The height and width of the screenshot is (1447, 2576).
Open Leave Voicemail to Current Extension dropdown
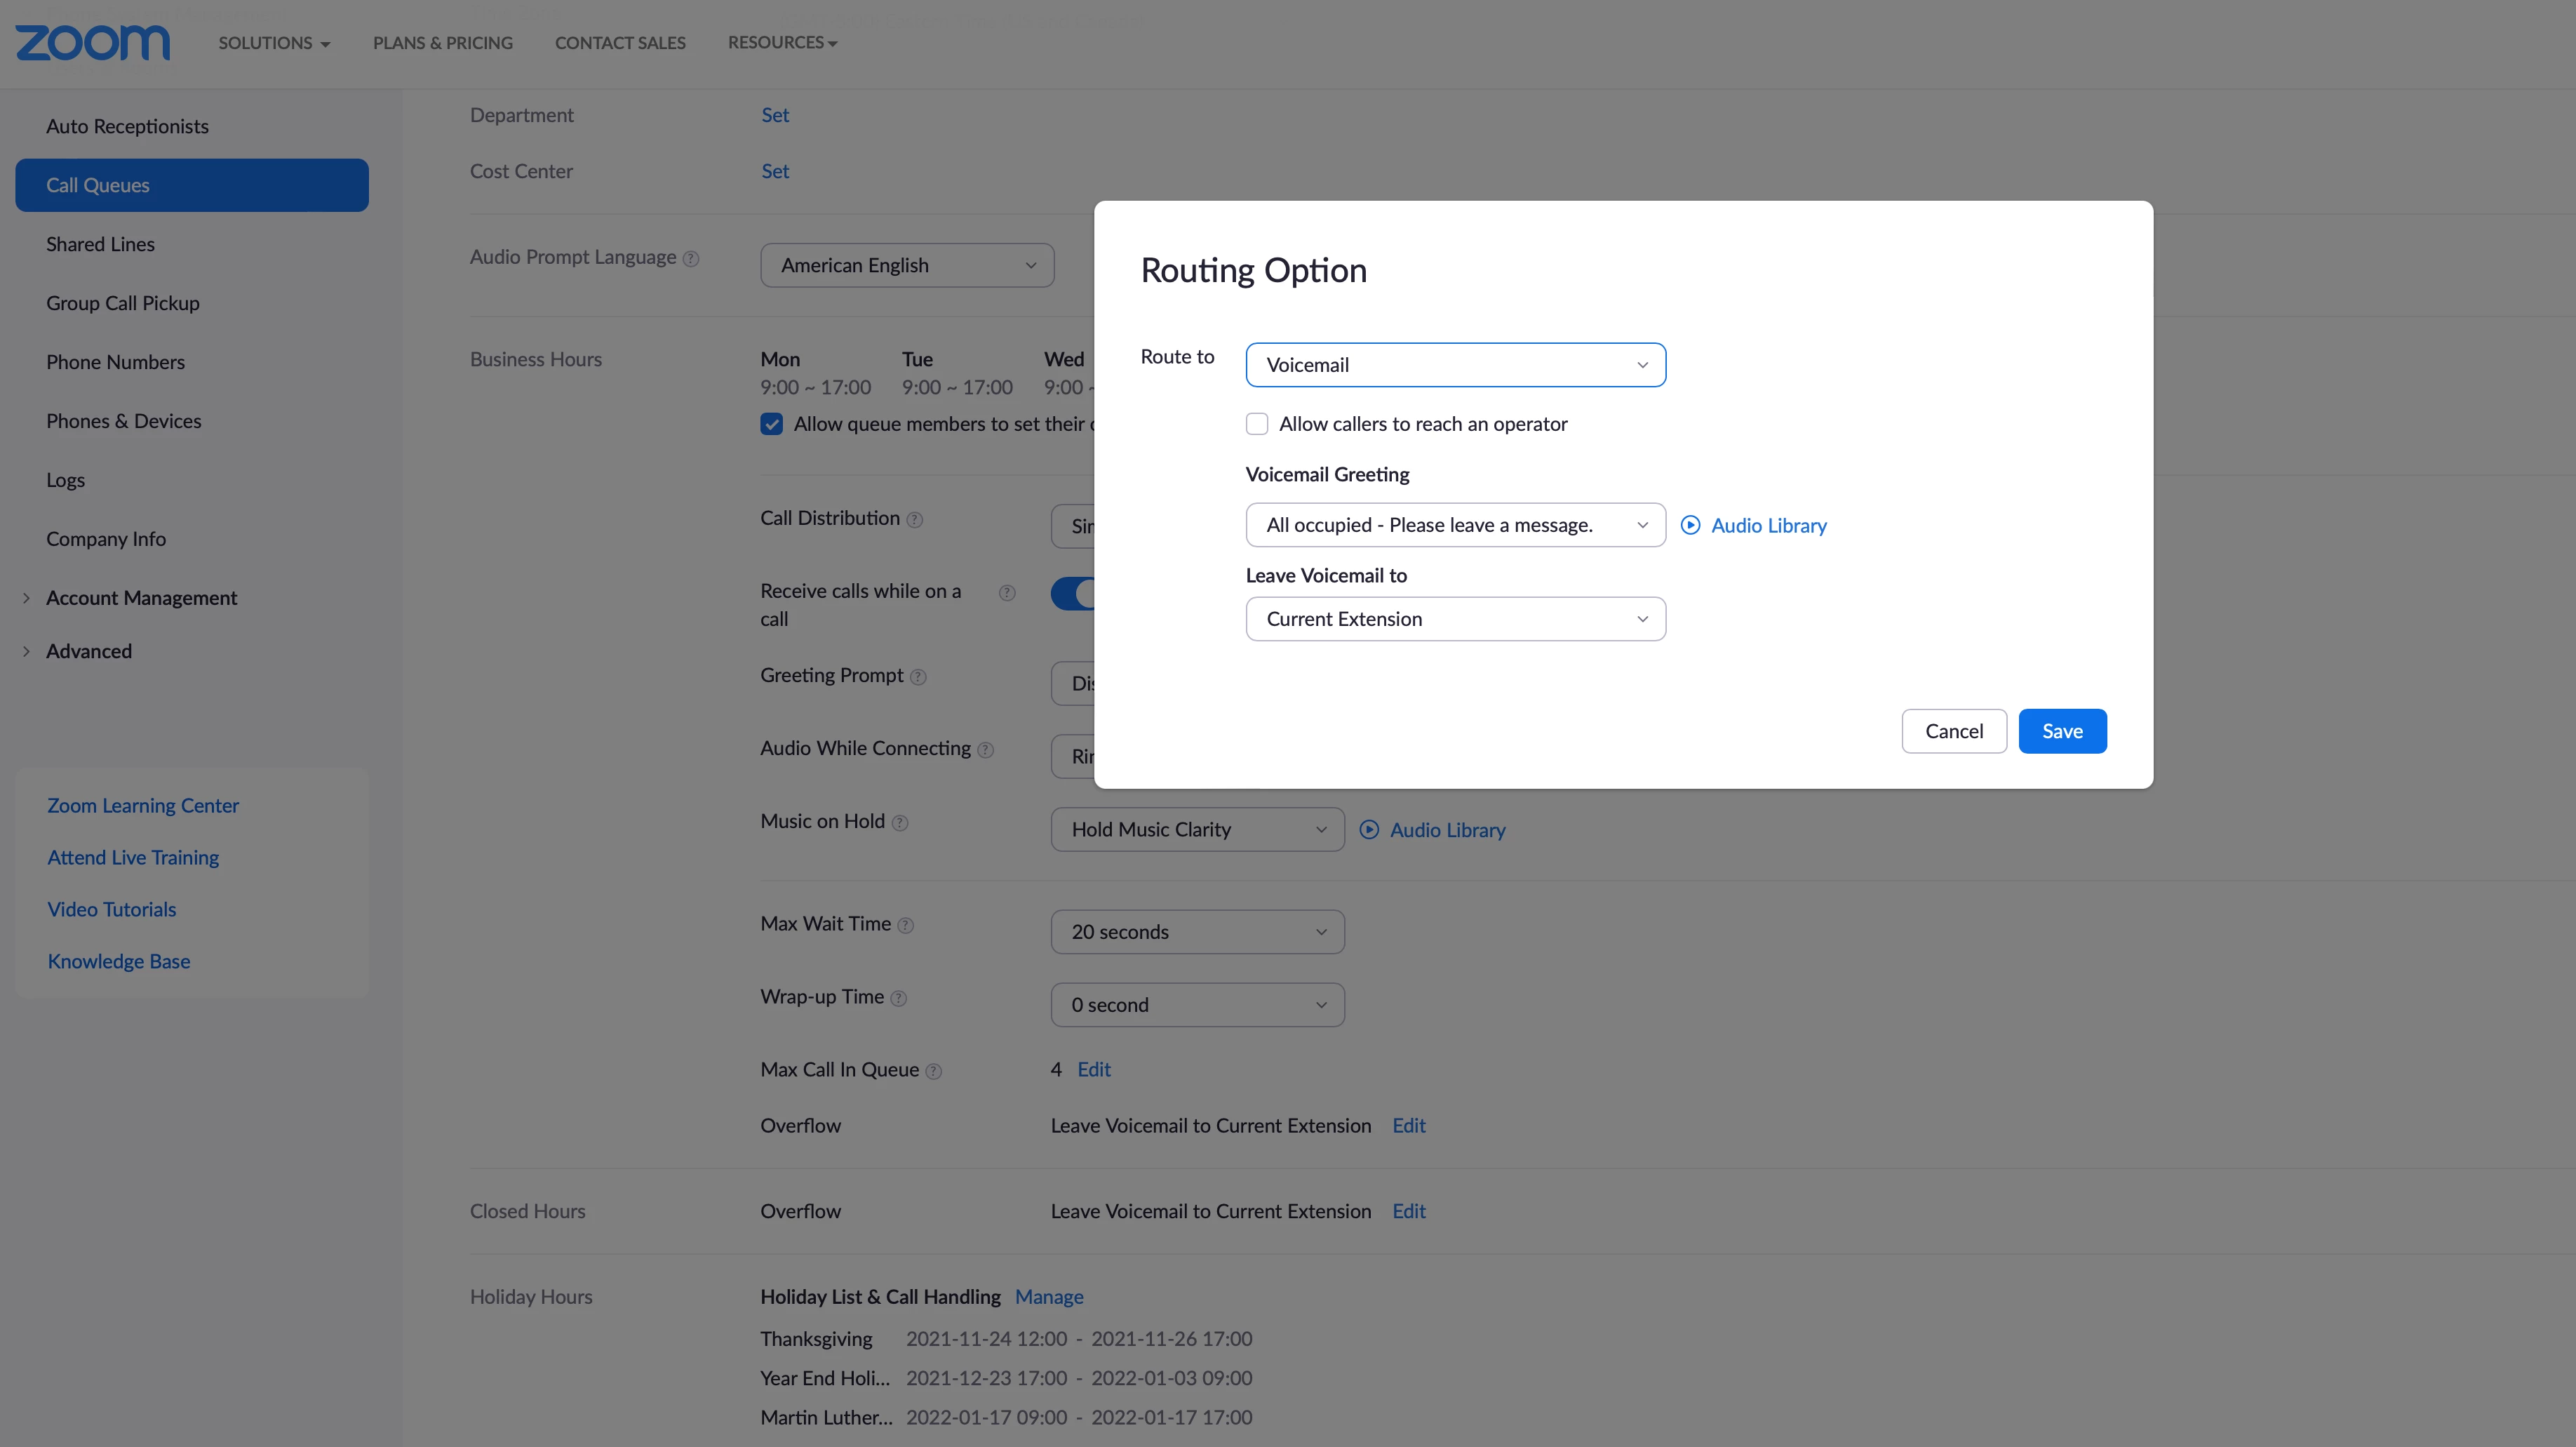1455,619
